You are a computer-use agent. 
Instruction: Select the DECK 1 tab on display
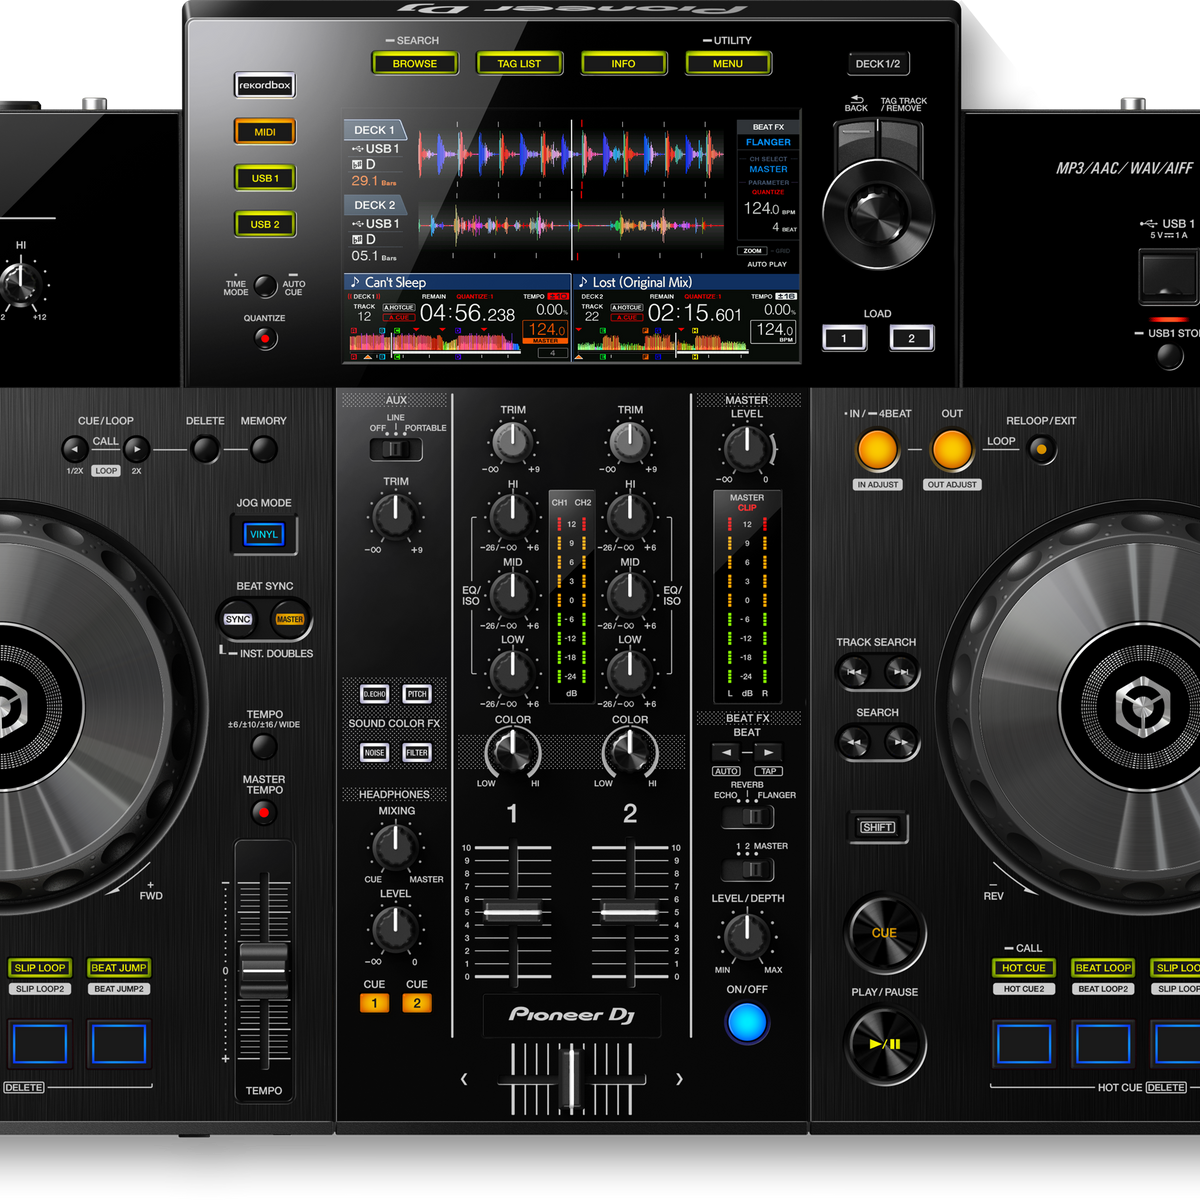tap(374, 130)
